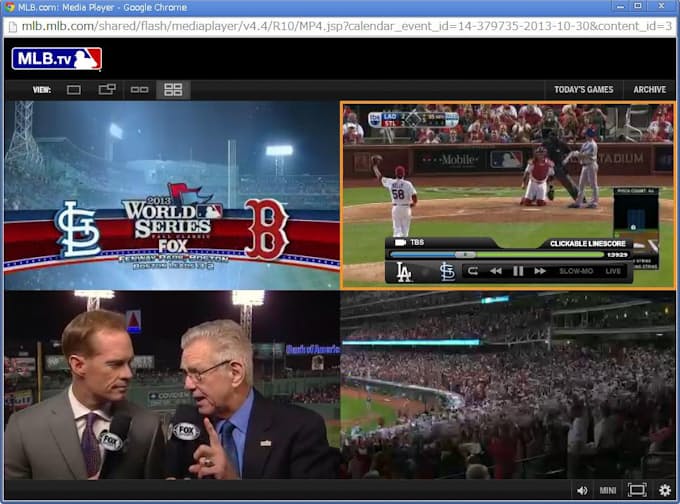Open TODAY'S GAMES tab
This screenshot has width=680, height=504.
click(584, 90)
